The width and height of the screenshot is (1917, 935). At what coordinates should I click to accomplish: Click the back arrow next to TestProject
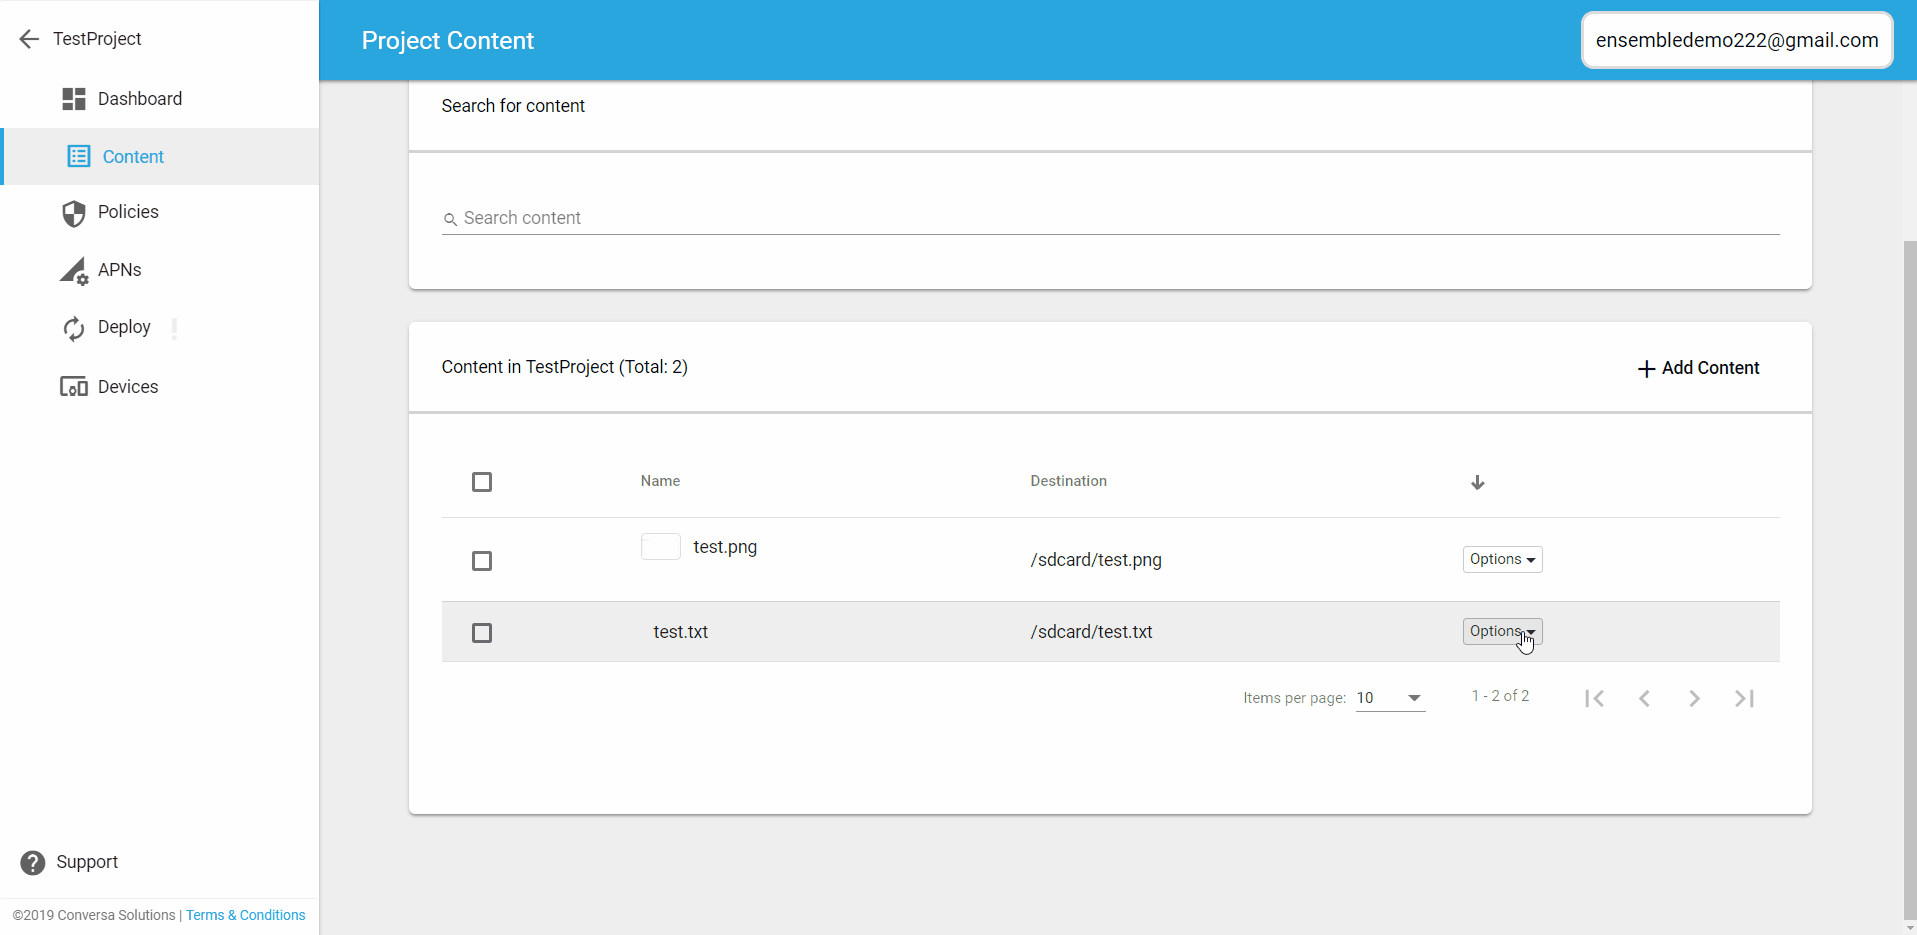[29, 39]
